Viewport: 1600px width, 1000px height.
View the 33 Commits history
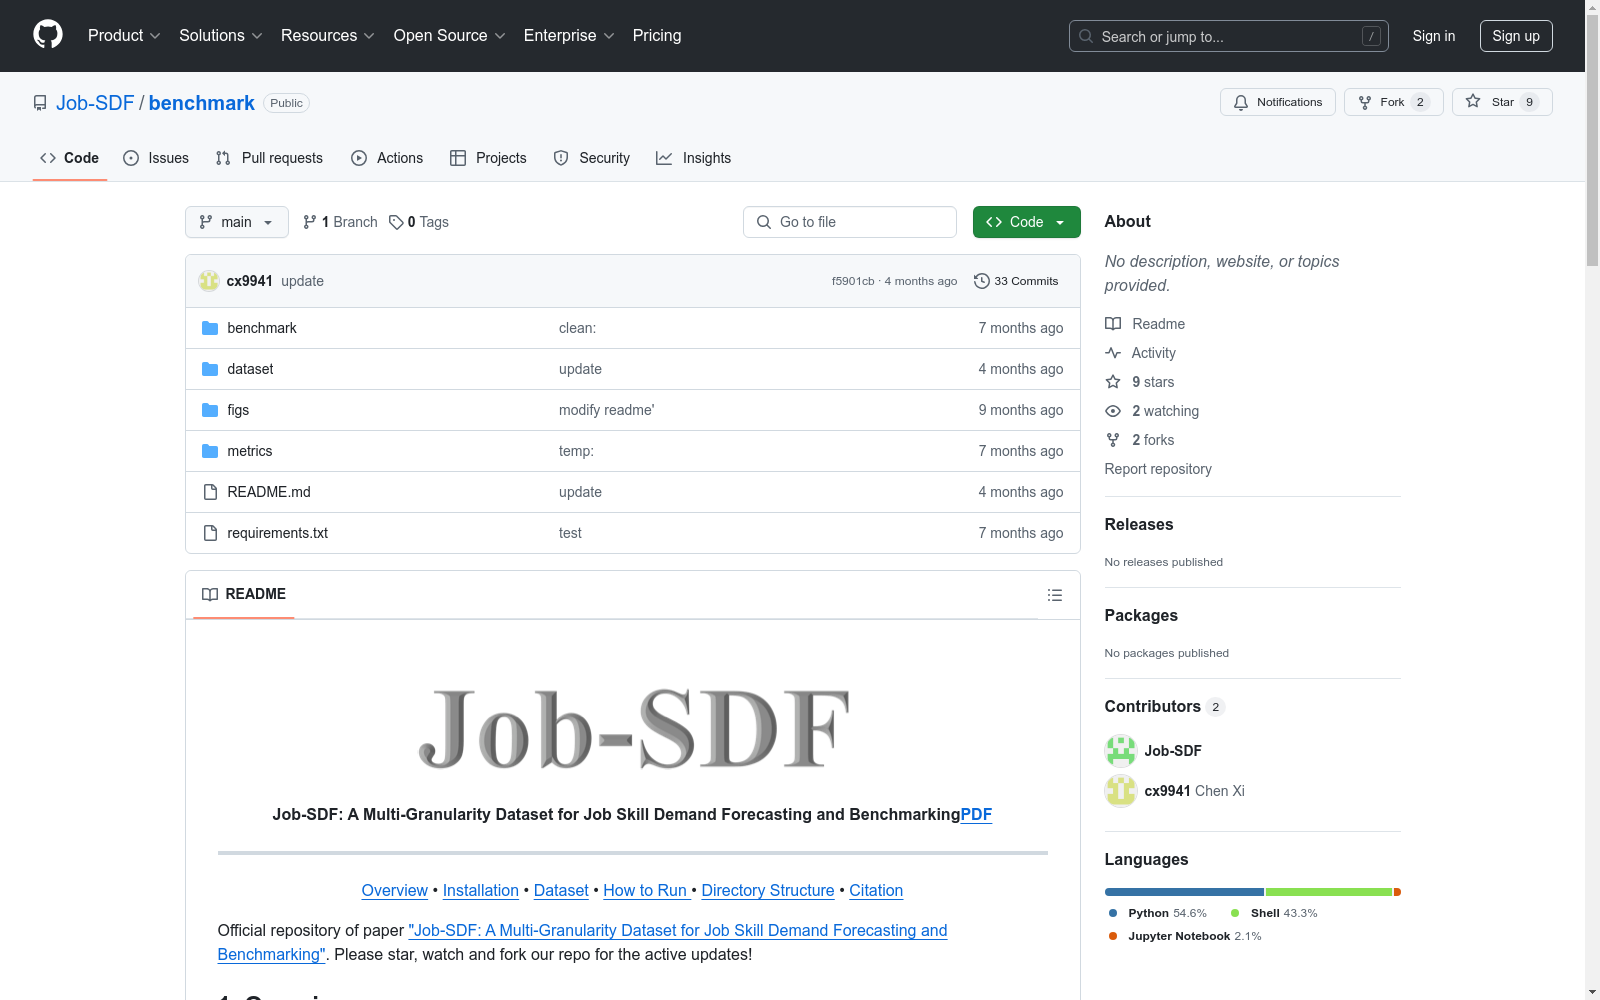point(1016,281)
